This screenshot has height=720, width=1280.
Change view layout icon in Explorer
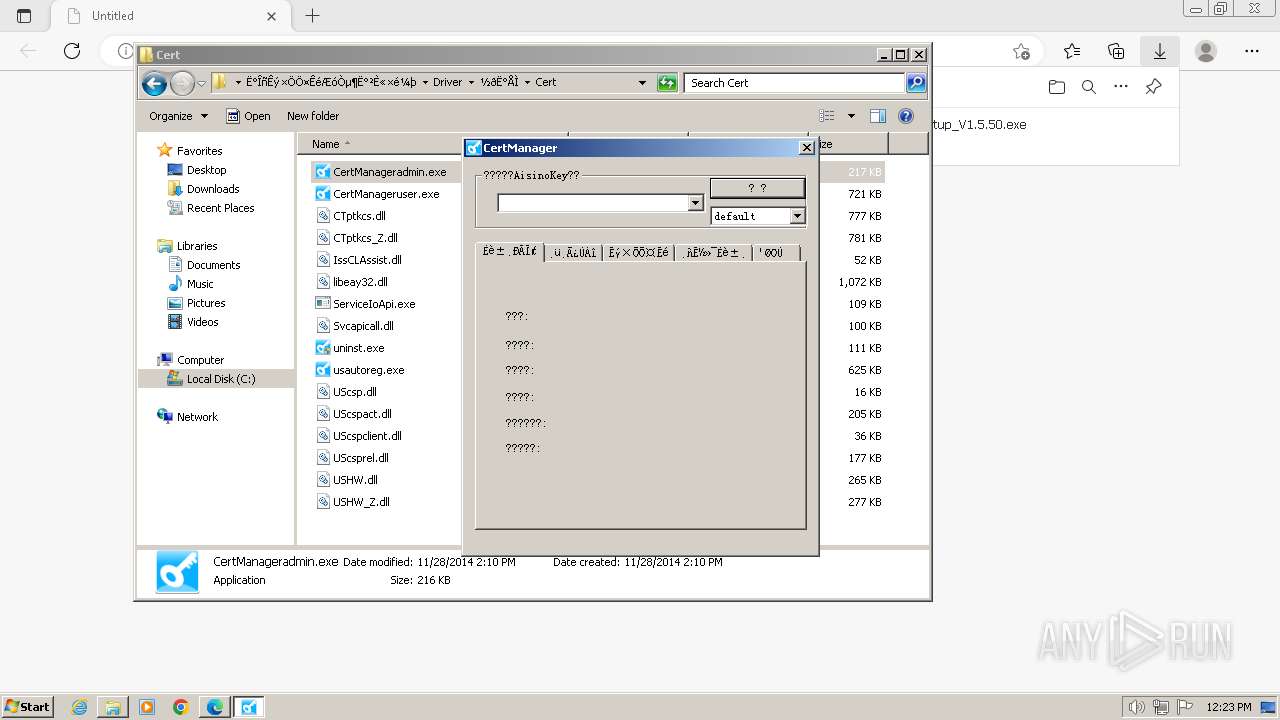827,116
